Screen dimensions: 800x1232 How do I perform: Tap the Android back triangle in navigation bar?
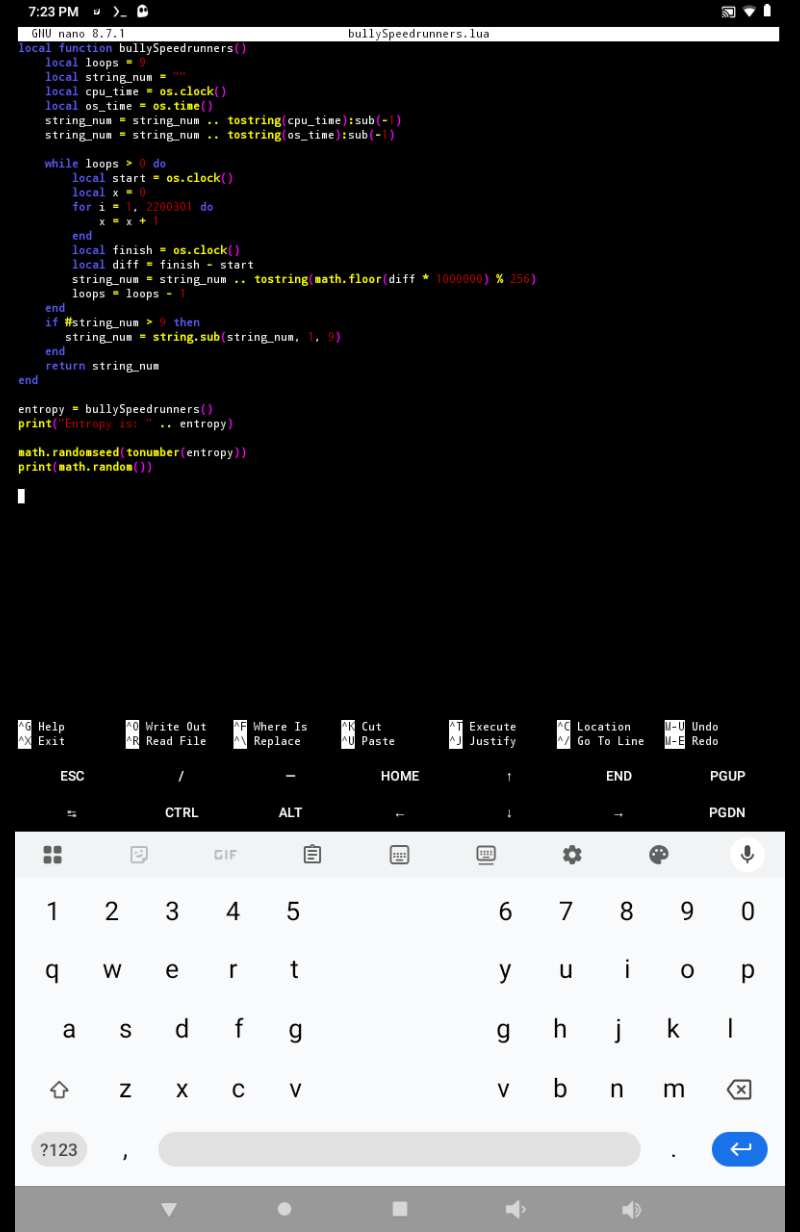(x=169, y=1209)
